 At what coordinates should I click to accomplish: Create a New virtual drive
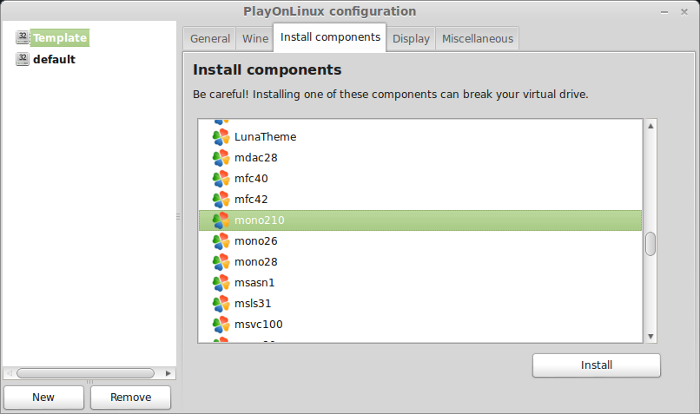pos(43,397)
